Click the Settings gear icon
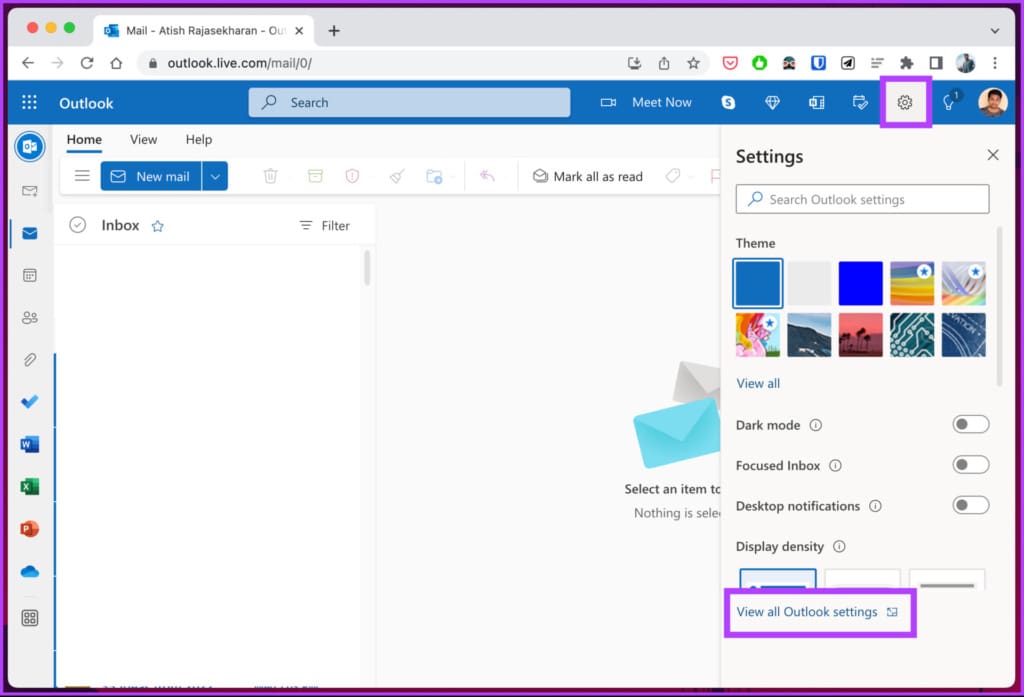This screenshot has width=1024, height=697. point(904,103)
